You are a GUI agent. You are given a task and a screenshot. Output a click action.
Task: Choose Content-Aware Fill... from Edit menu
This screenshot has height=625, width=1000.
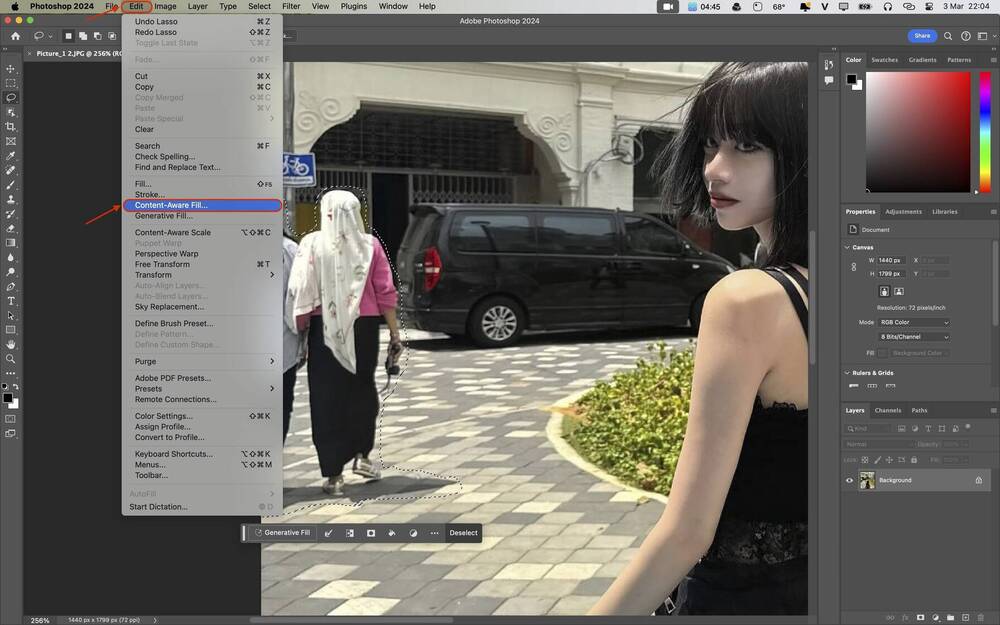[202, 205]
